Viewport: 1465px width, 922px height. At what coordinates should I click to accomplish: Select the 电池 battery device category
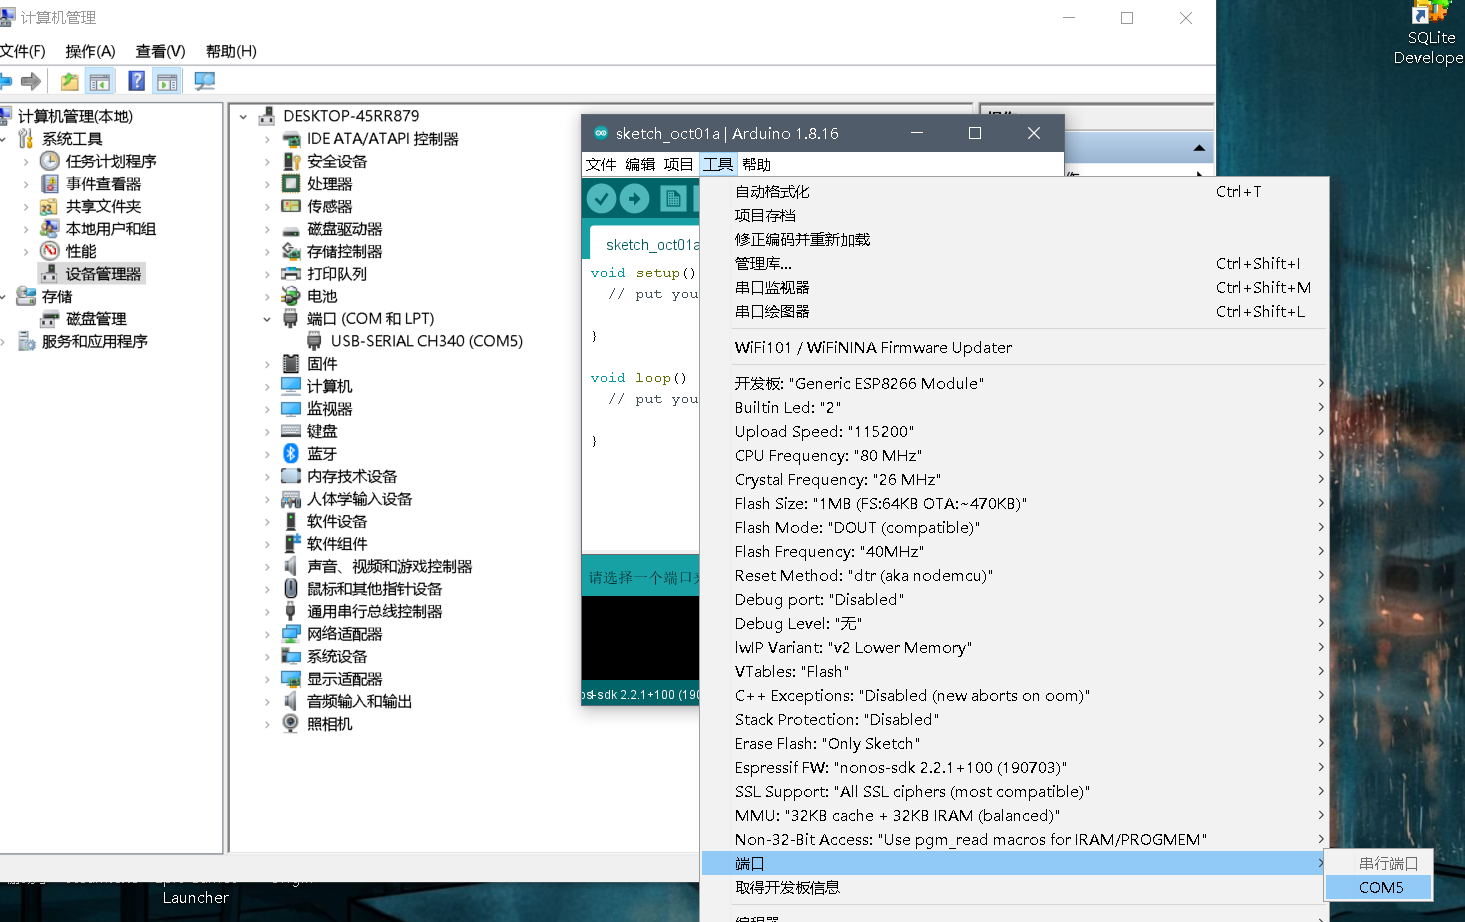[322, 297]
